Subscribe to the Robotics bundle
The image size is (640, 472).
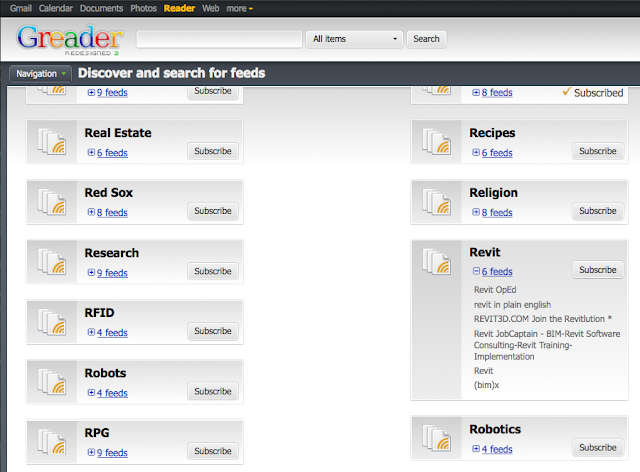(x=598, y=448)
